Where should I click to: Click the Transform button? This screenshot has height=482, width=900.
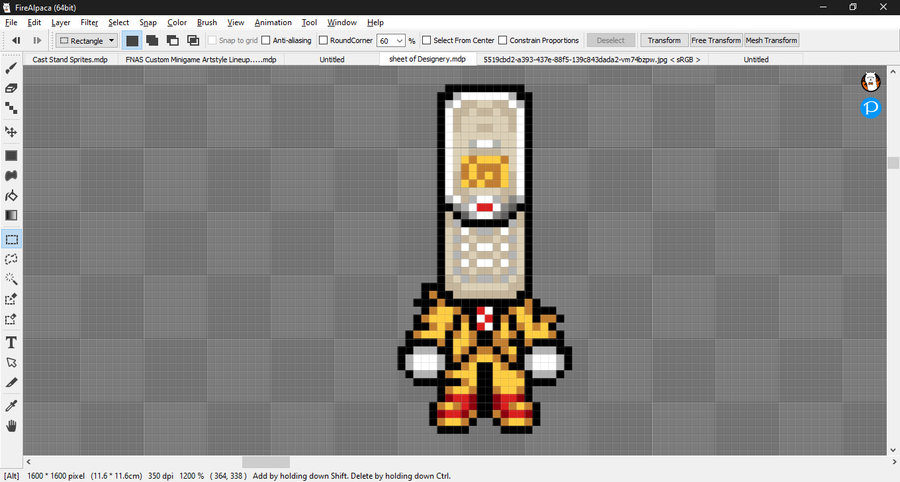tap(664, 40)
